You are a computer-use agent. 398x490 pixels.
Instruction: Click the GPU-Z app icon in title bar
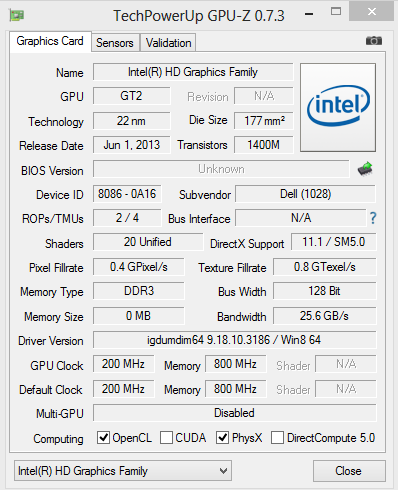pyautogui.click(x=17, y=15)
